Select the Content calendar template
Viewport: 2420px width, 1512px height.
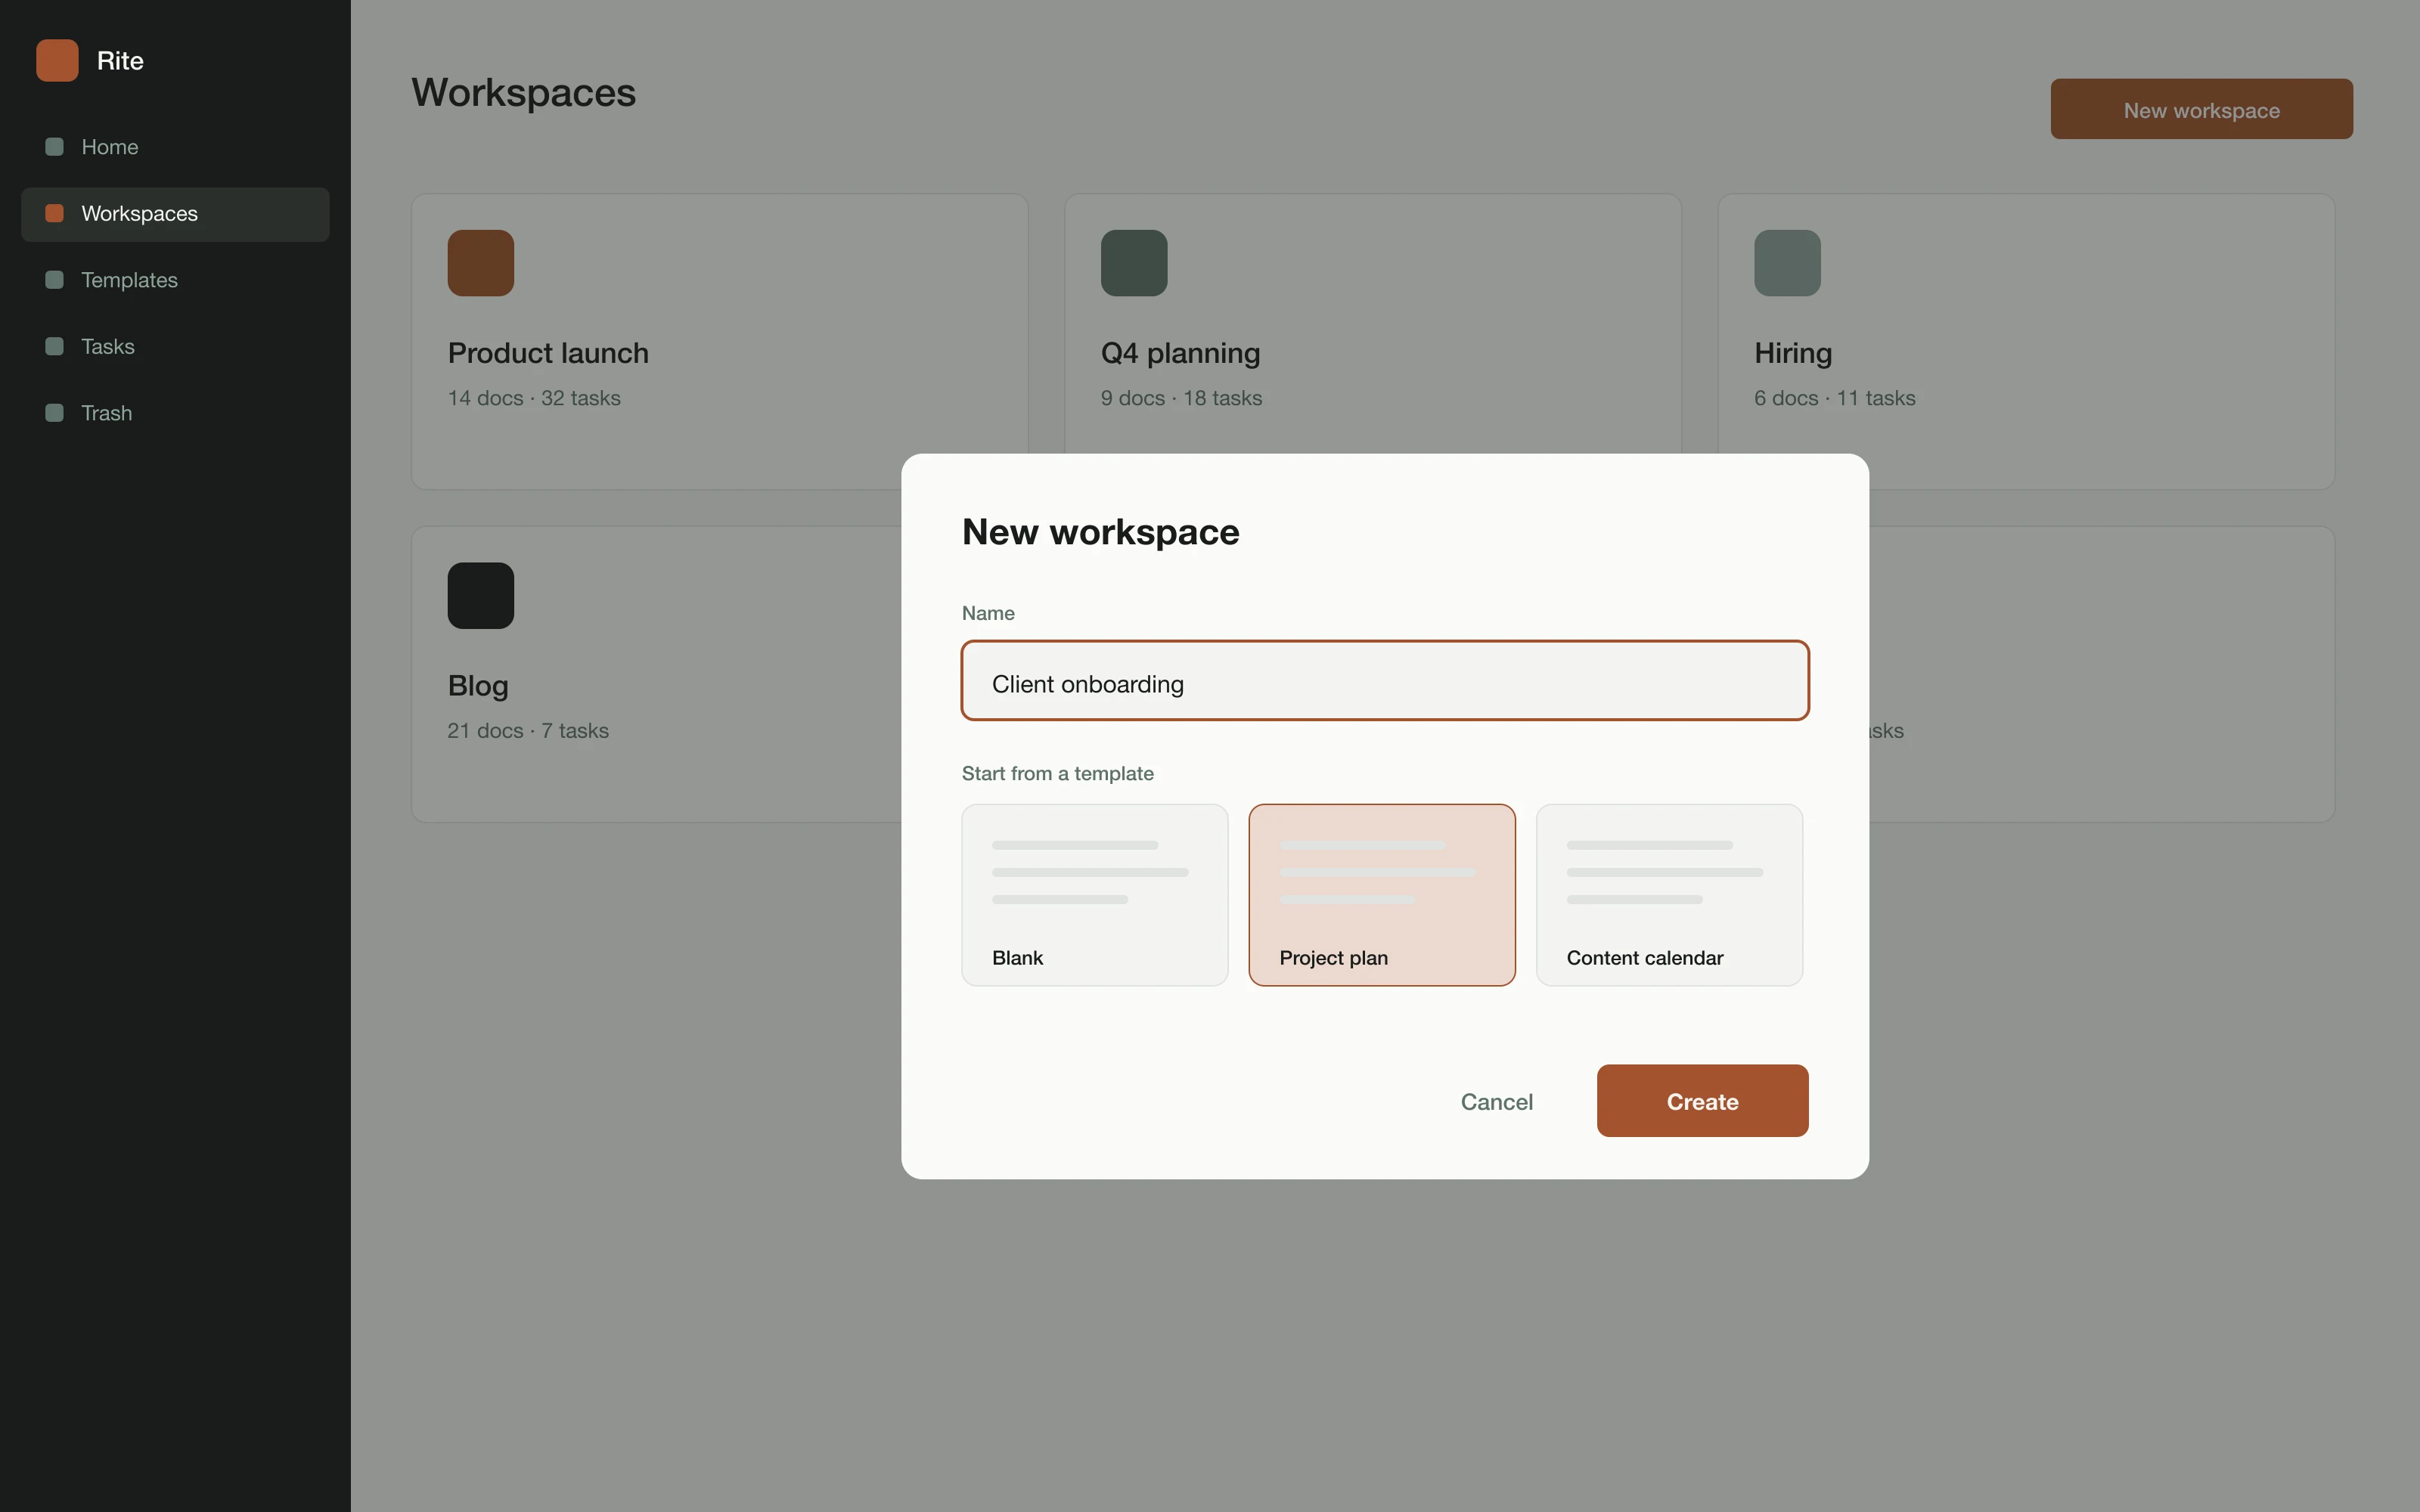coord(1669,895)
